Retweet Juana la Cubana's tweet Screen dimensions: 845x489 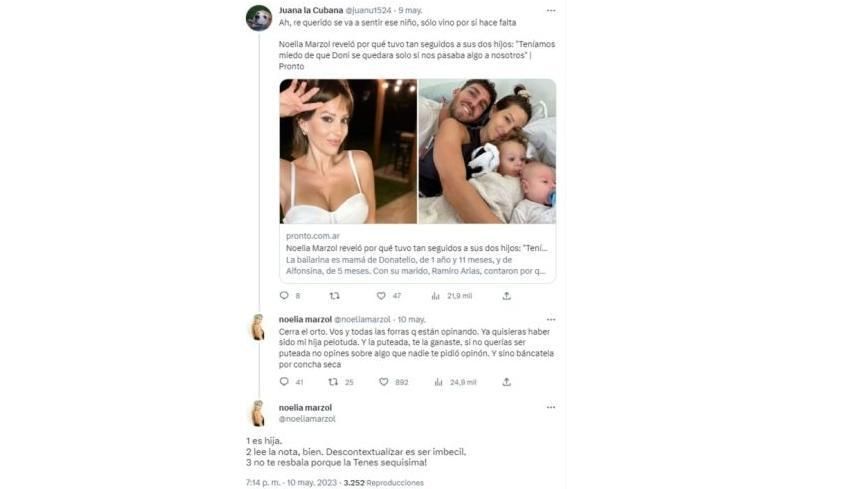[x=334, y=296]
